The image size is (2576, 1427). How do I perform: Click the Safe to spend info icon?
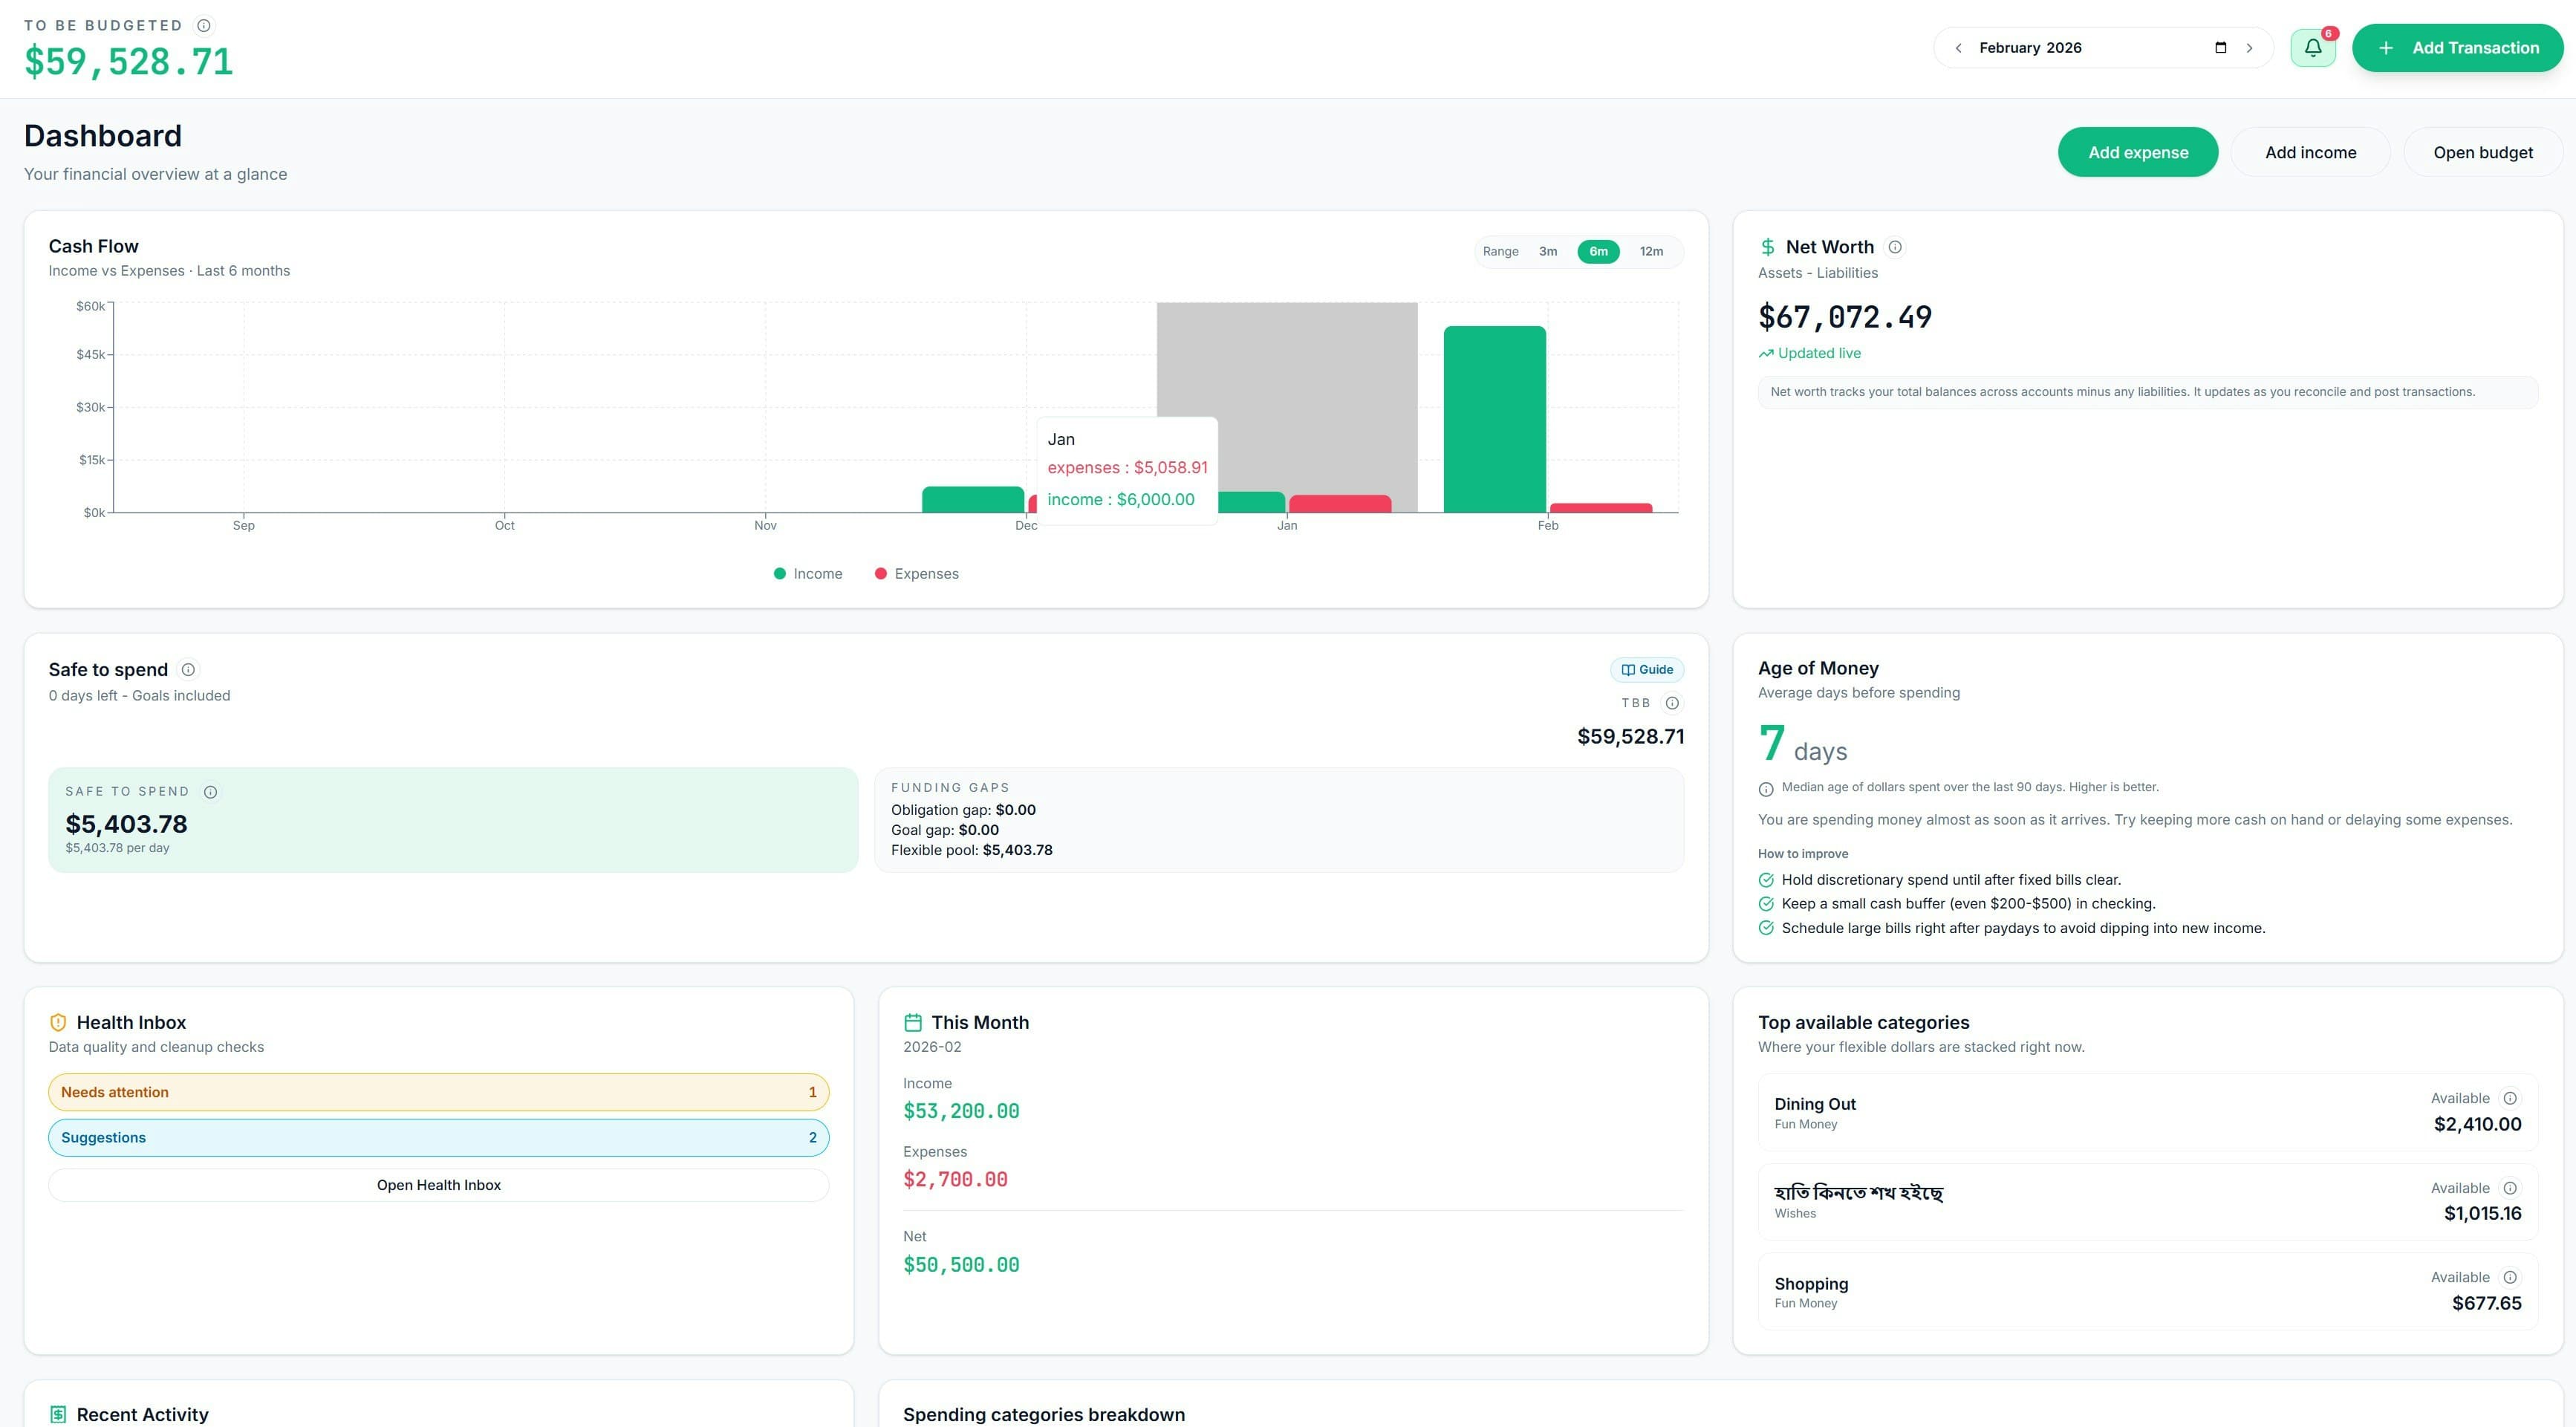tap(188, 669)
